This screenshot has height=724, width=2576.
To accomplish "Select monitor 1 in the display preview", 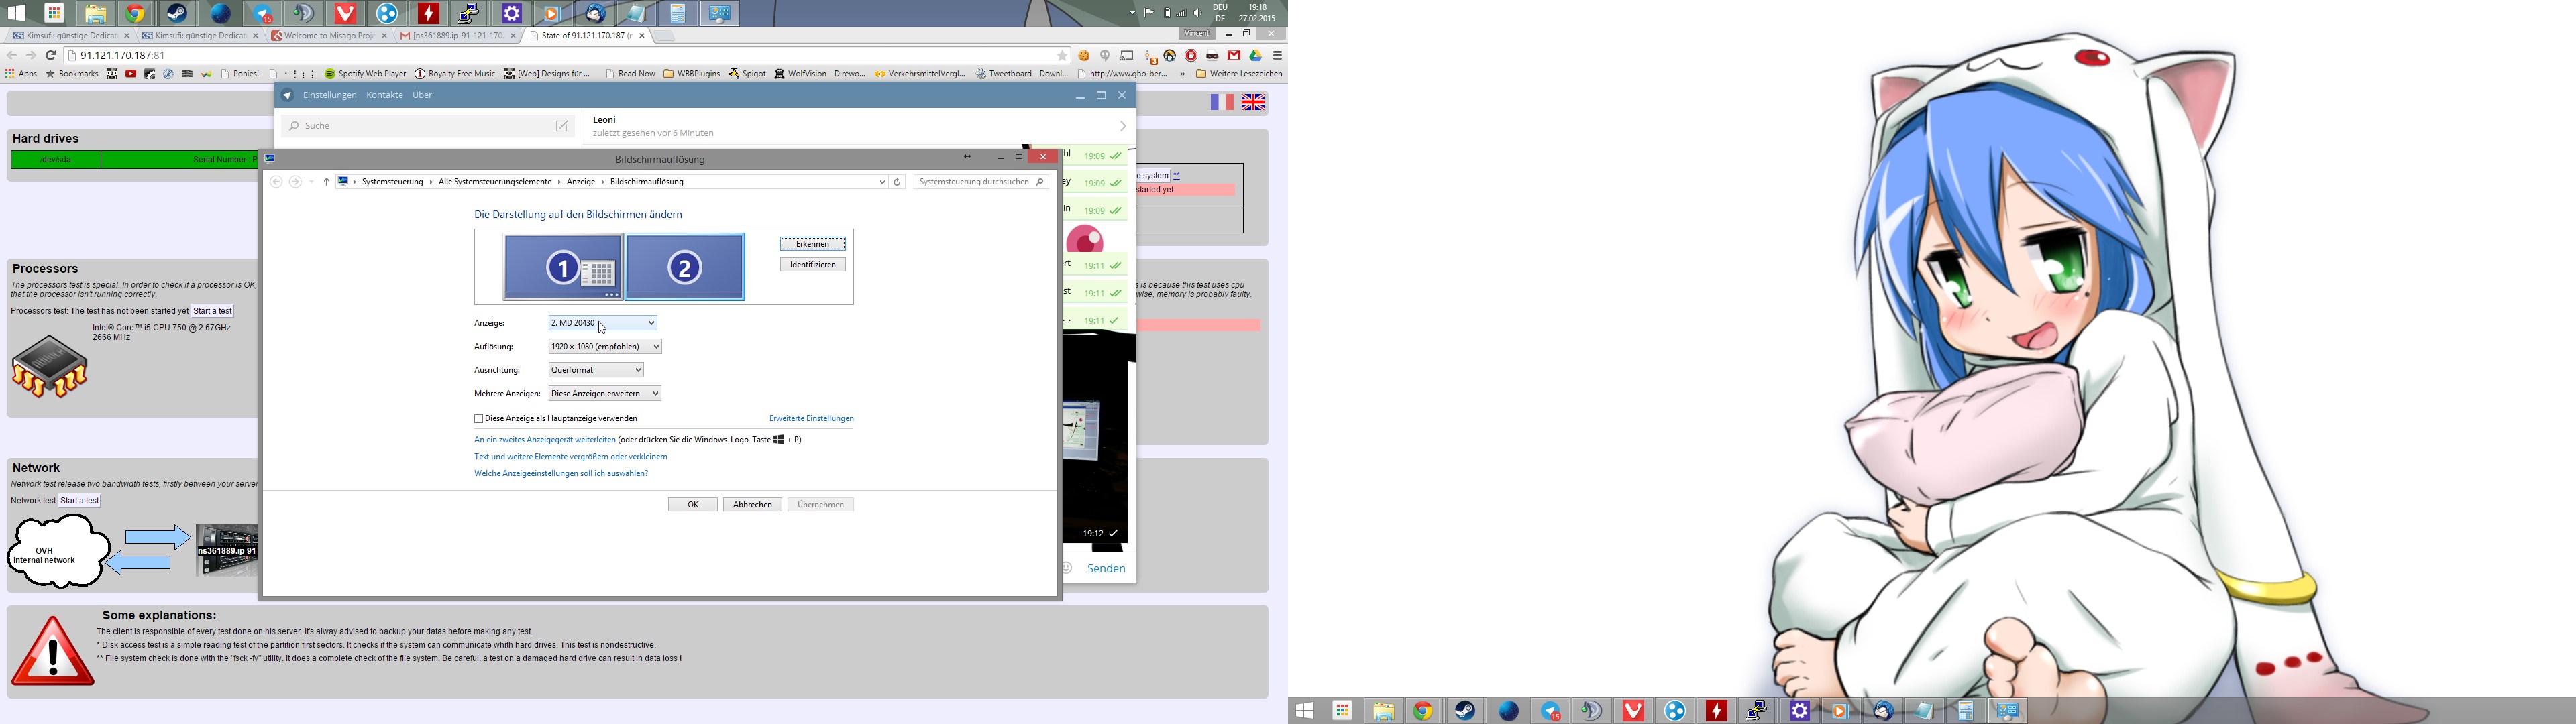I will click(562, 267).
